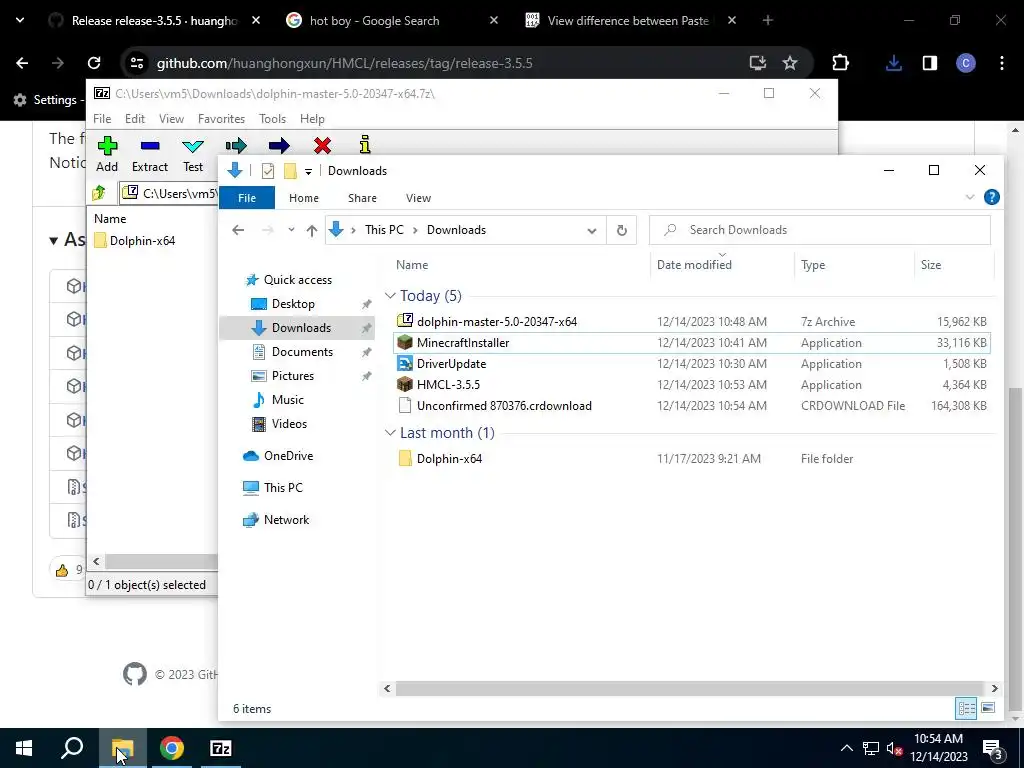This screenshot has height=768, width=1024.
Task: Open Explorer help question-mark icon
Action: [991, 197]
